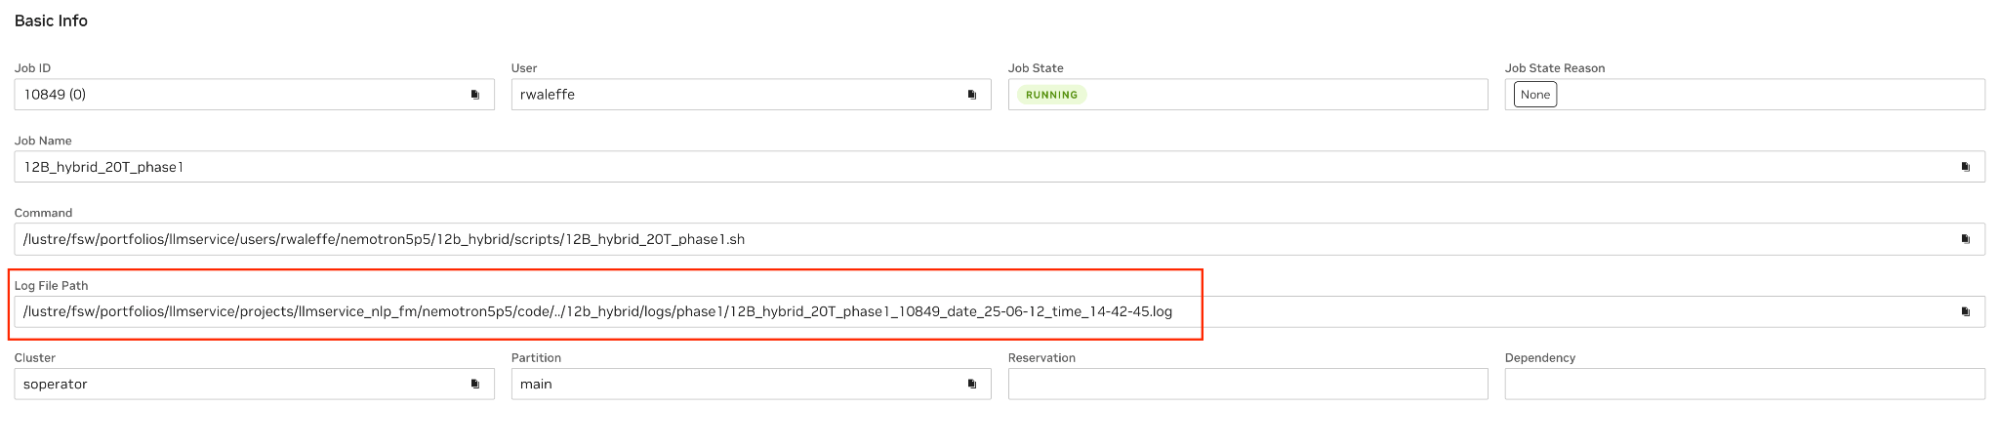Click the empty Dependency field
Screen dimensions: 1999x425
(1744, 384)
